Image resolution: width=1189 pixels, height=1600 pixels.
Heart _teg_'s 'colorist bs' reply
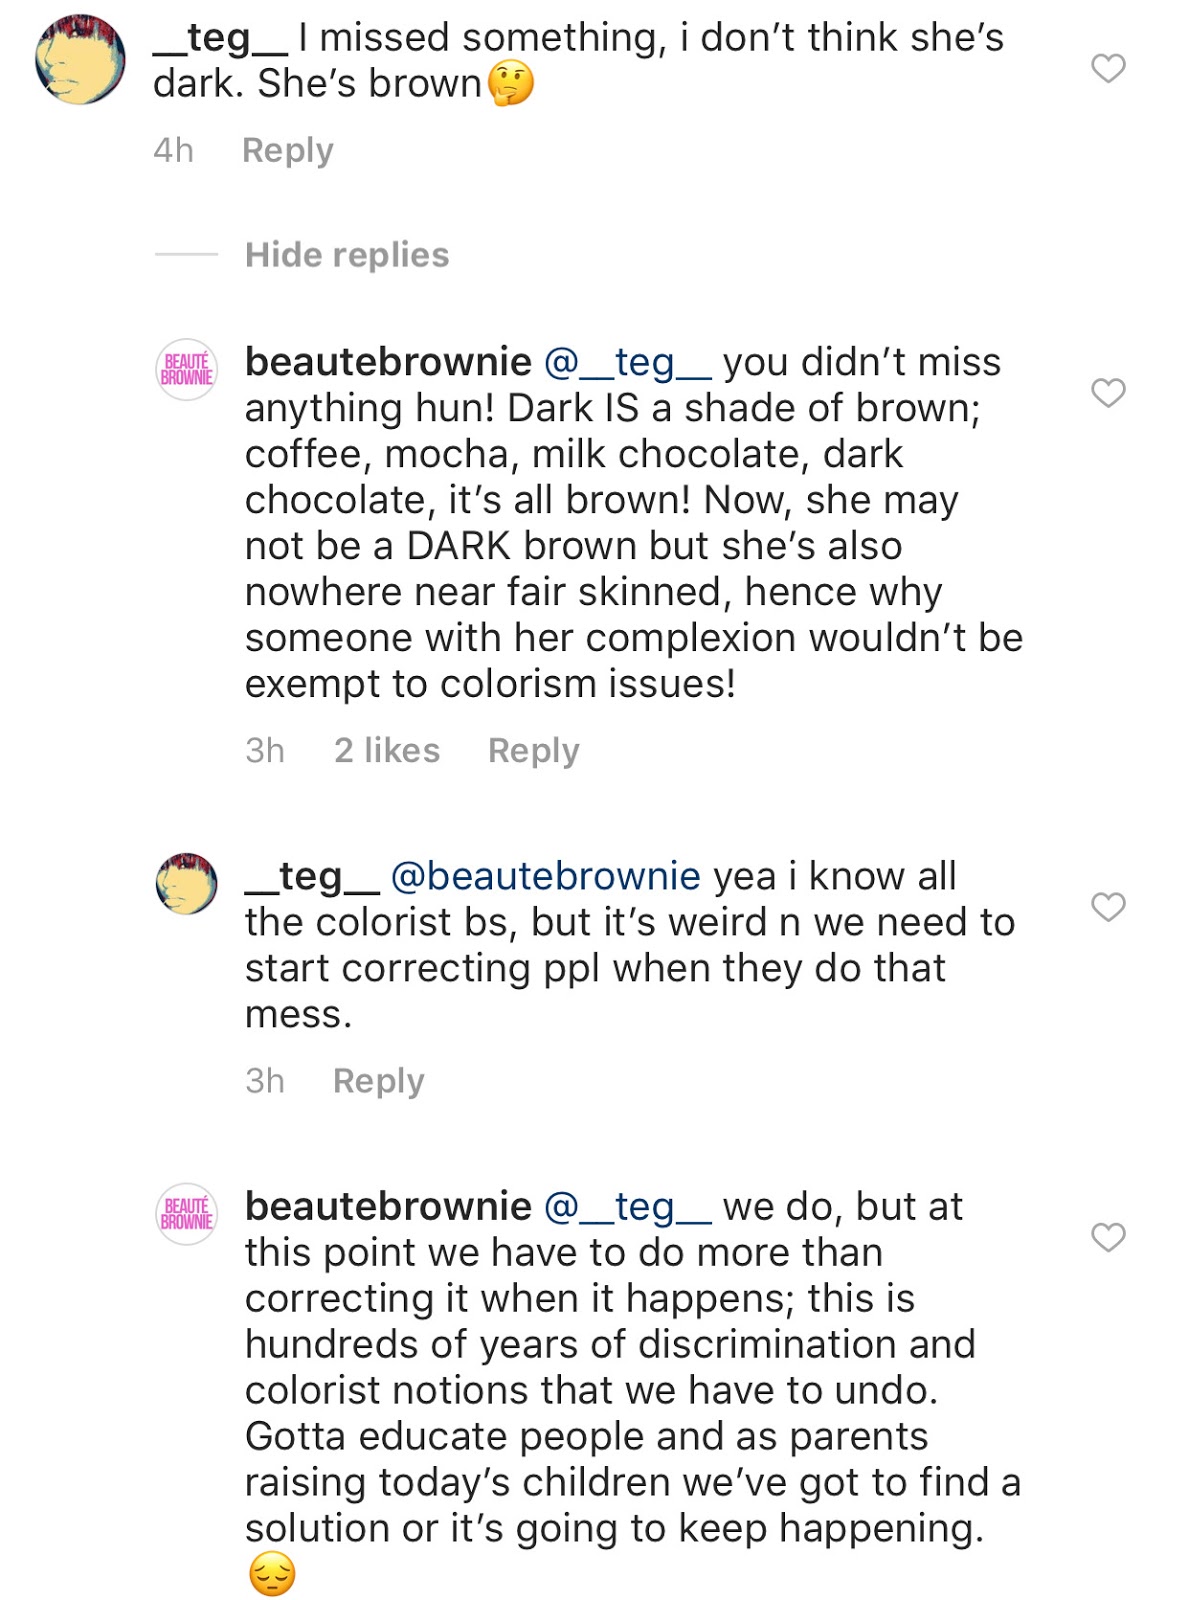1108,907
